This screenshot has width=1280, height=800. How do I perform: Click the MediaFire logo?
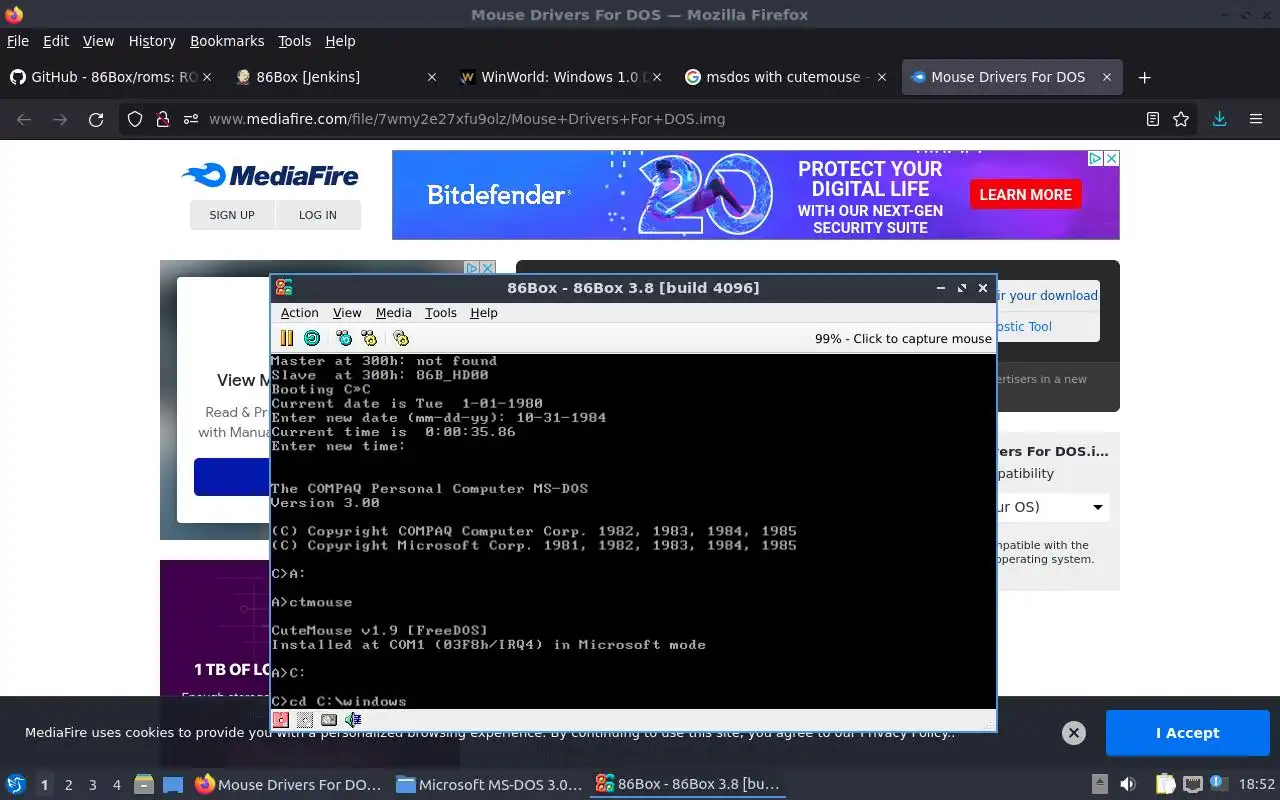(x=270, y=176)
